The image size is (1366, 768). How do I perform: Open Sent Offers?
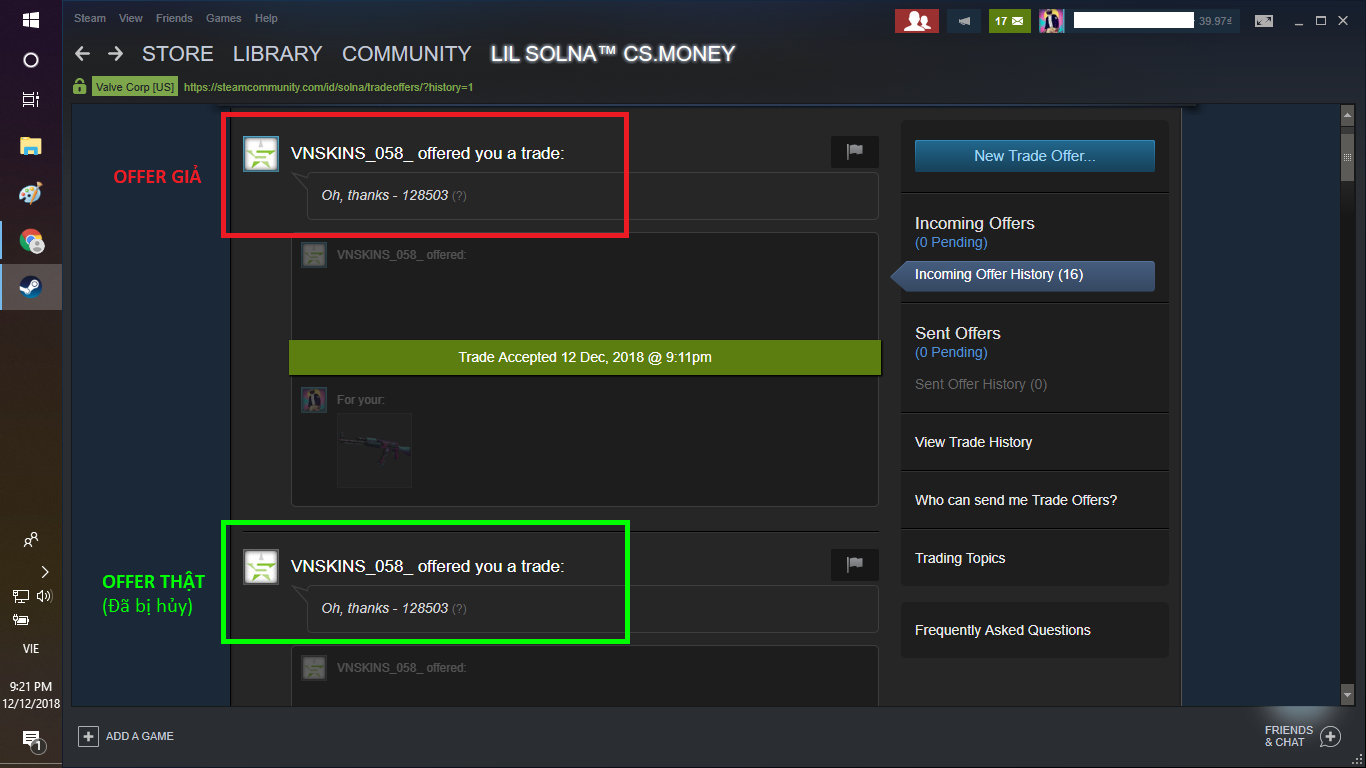pyautogui.click(x=957, y=333)
